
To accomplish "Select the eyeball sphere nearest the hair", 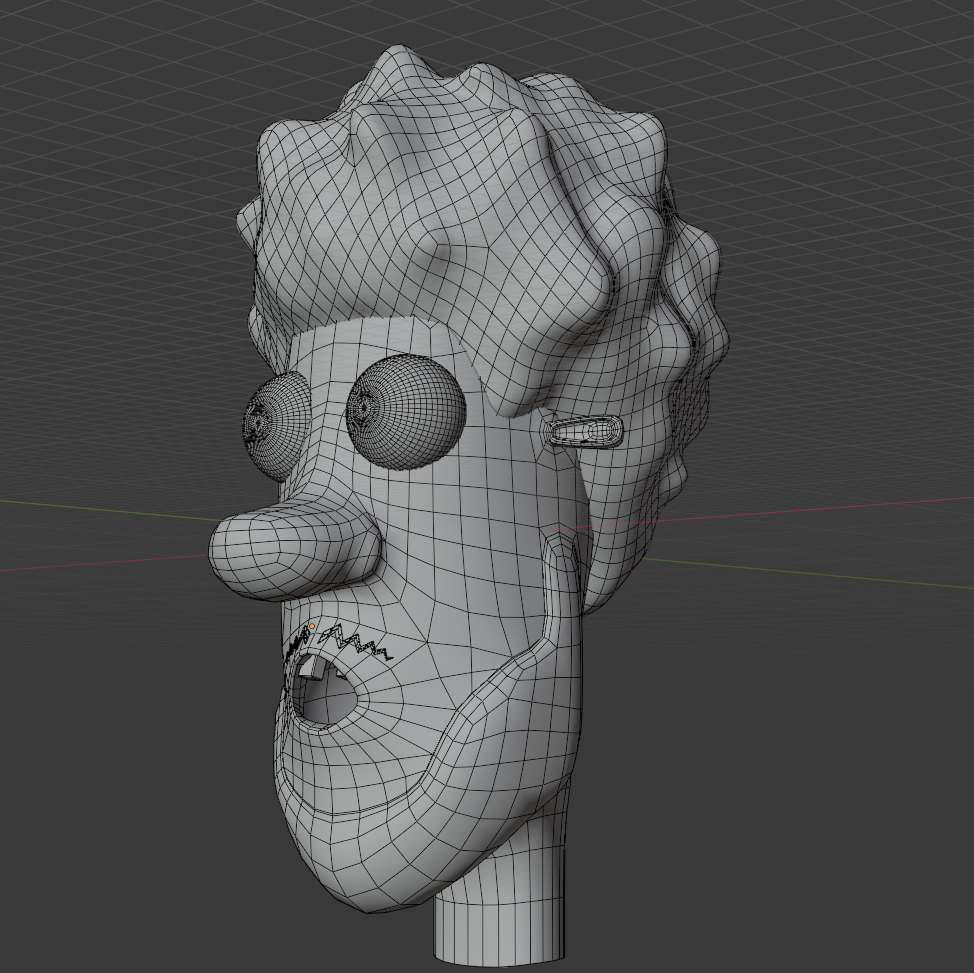I will (x=407, y=411).
